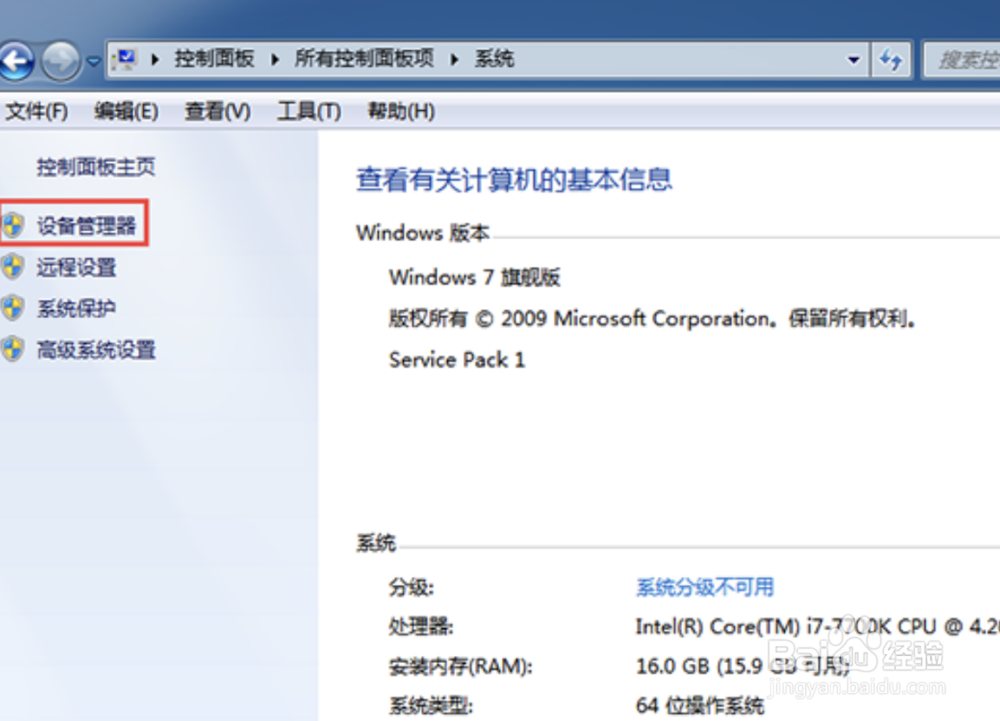The width and height of the screenshot is (1000, 721).
Task: Select the 16.0 GB RAM value
Action: (743, 666)
